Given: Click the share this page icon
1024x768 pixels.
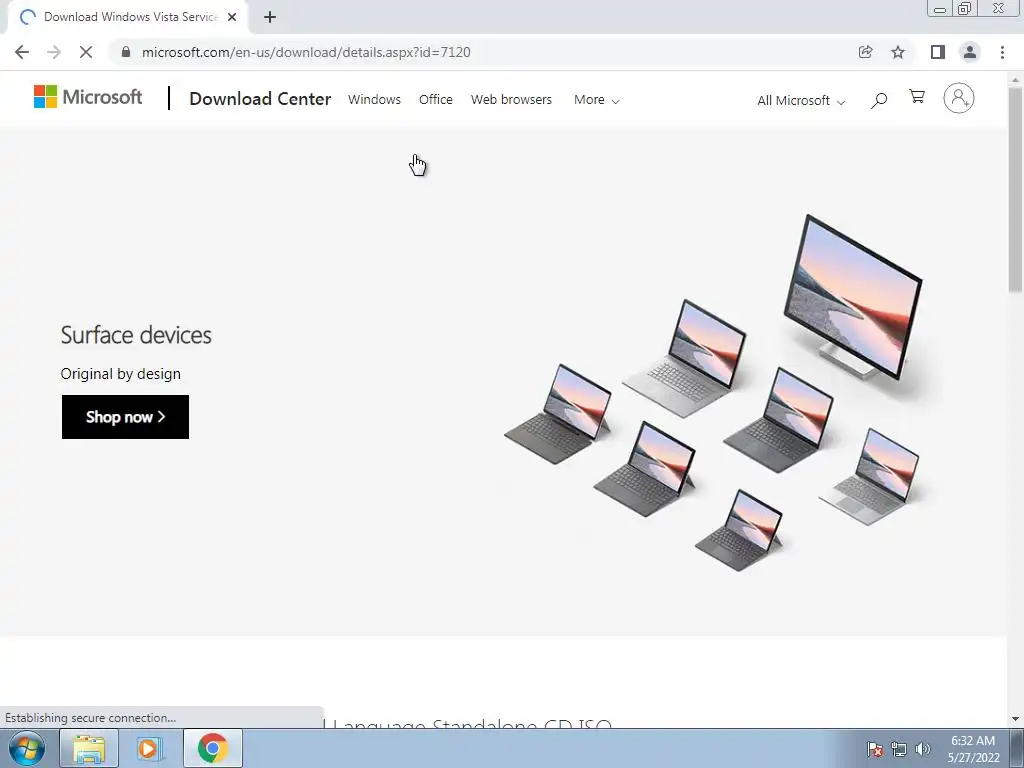Looking at the screenshot, I should tap(866, 52).
